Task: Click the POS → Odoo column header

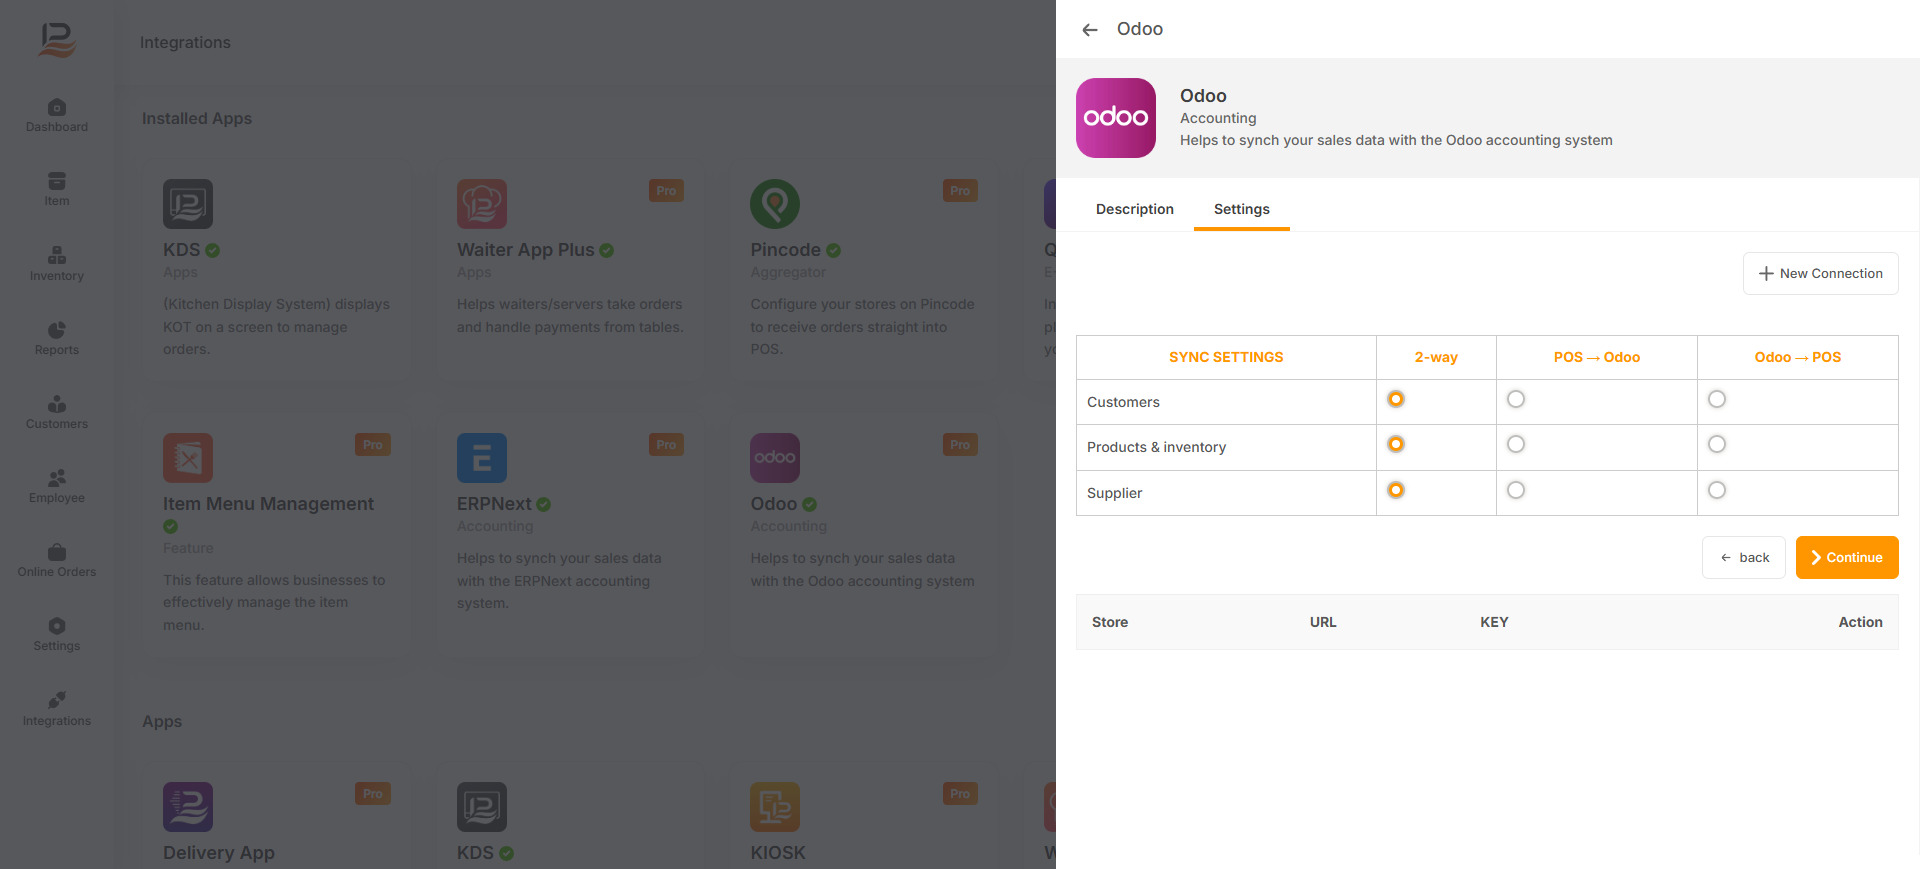Action: [1597, 357]
